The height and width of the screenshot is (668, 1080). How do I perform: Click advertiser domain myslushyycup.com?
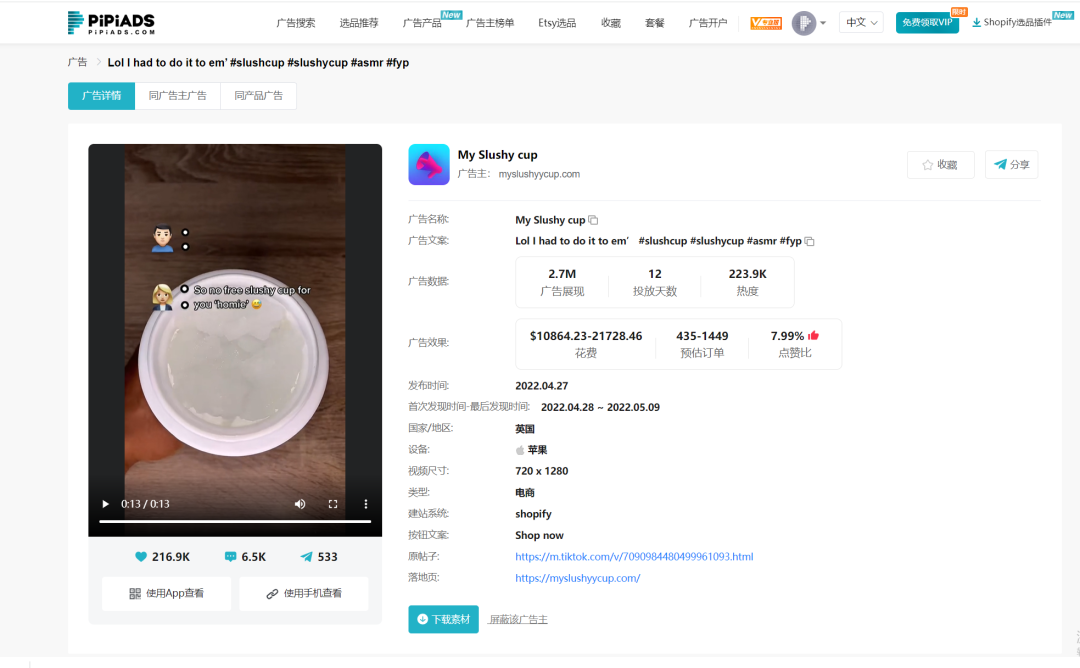coord(539,174)
